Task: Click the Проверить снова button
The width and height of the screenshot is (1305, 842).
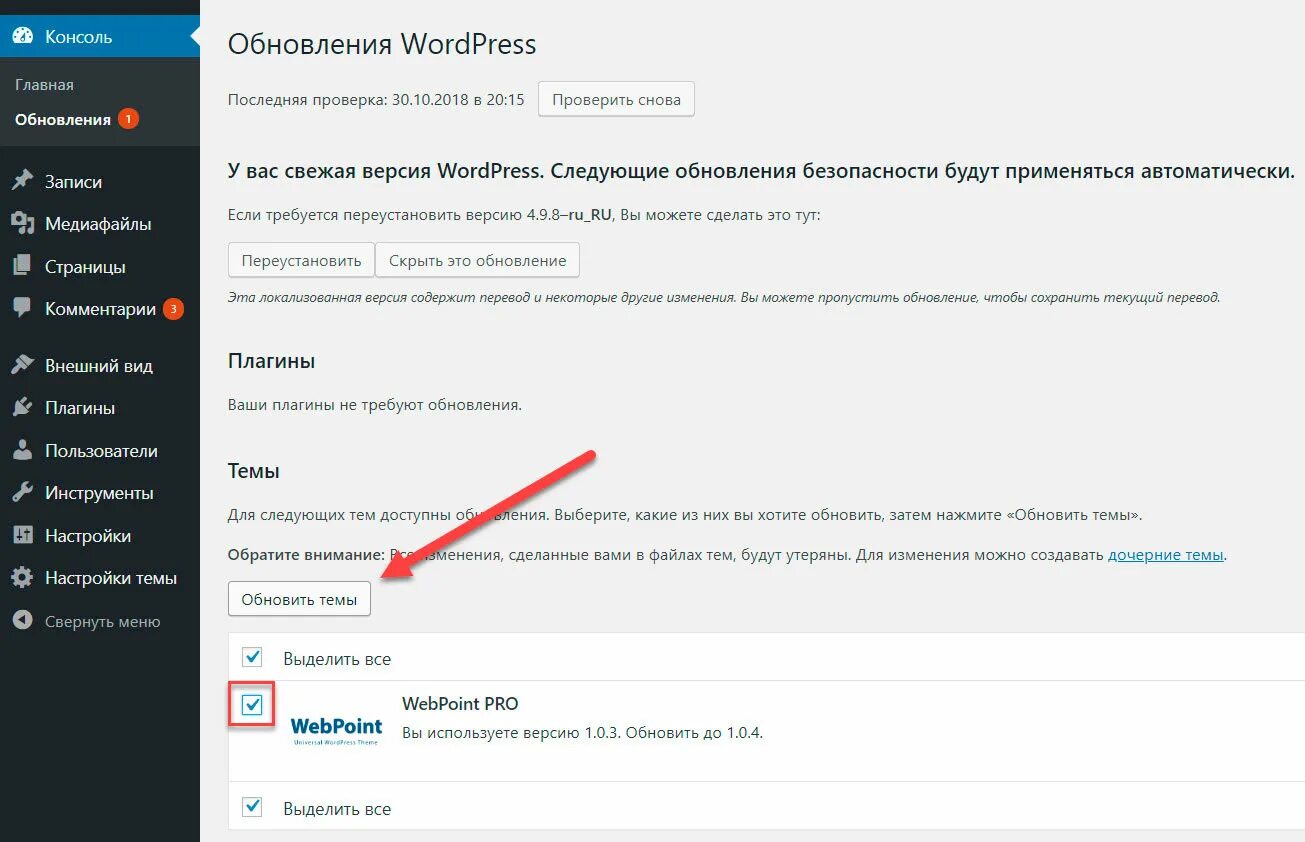Action: click(616, 99)
